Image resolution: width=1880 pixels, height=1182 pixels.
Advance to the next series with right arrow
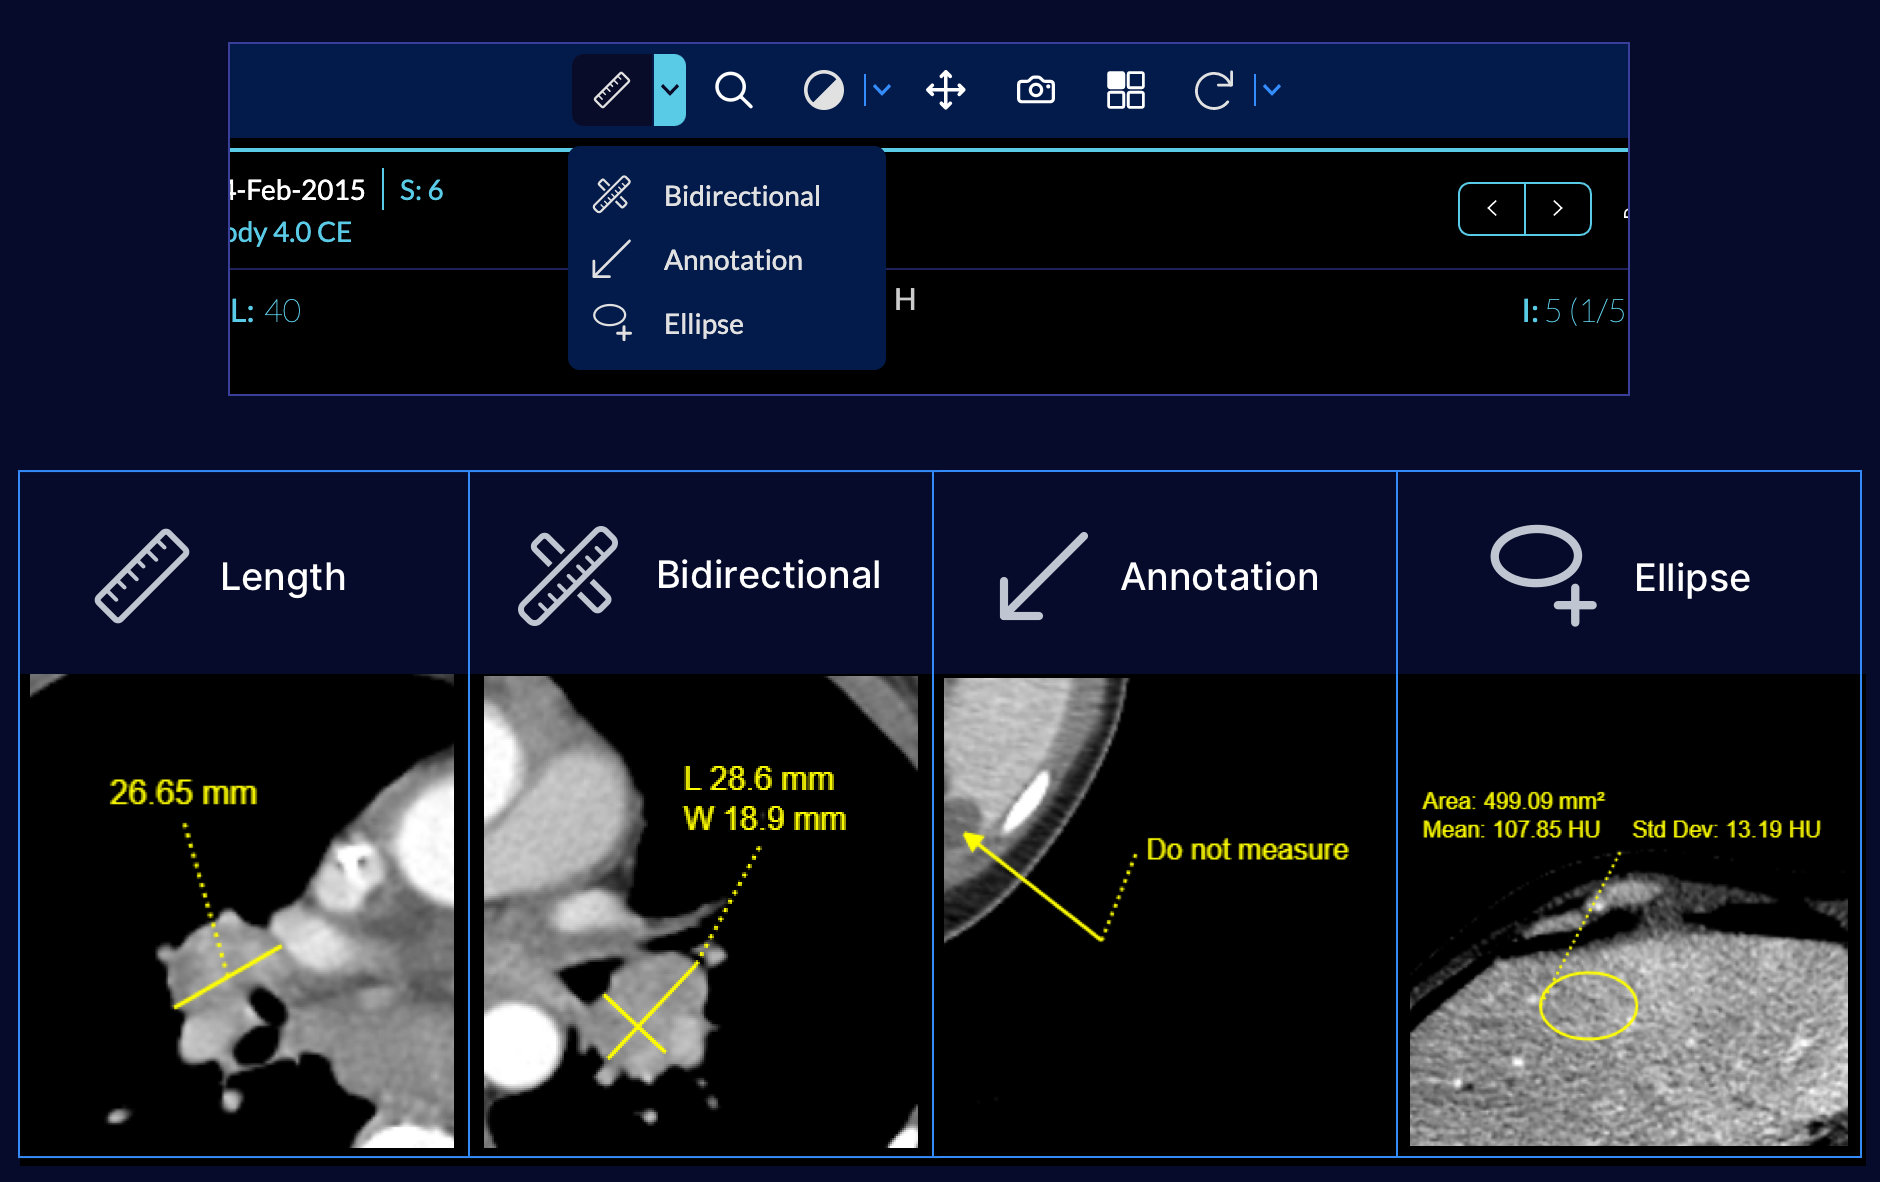tap(1558, 208)
